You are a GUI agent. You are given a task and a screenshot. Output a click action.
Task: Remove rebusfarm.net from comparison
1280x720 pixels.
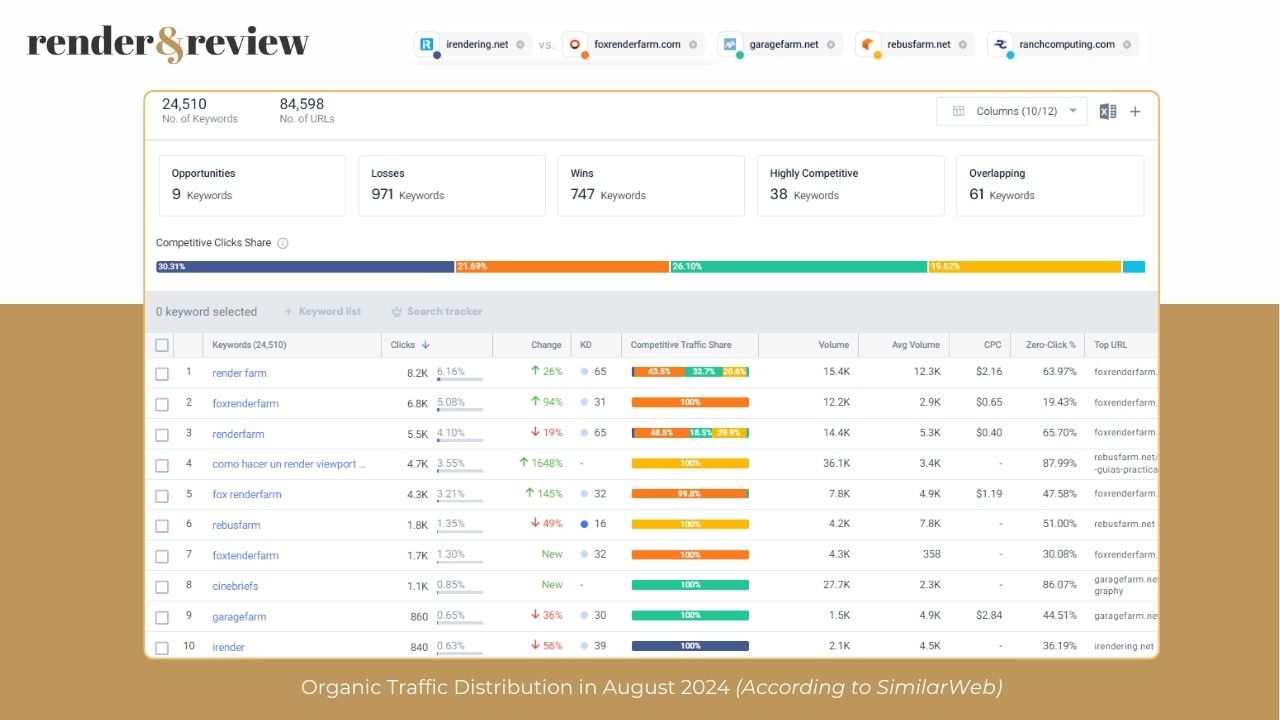(963, 45)
